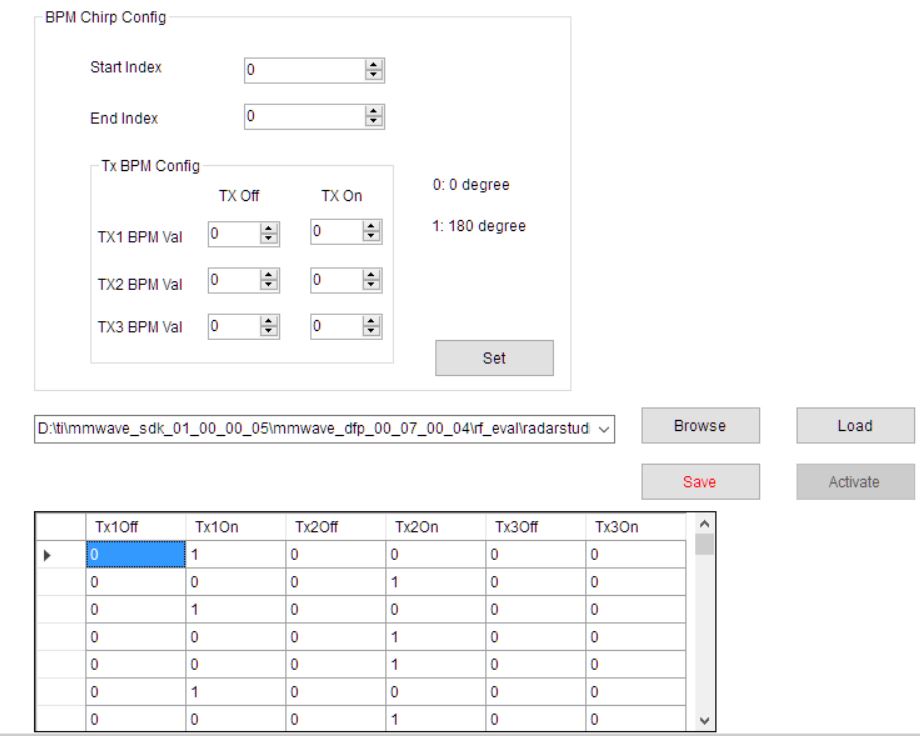Increase End Index with its up arrow
This screenshot has width=920, height=736.
pyautogui.click(x=373, y=111)
